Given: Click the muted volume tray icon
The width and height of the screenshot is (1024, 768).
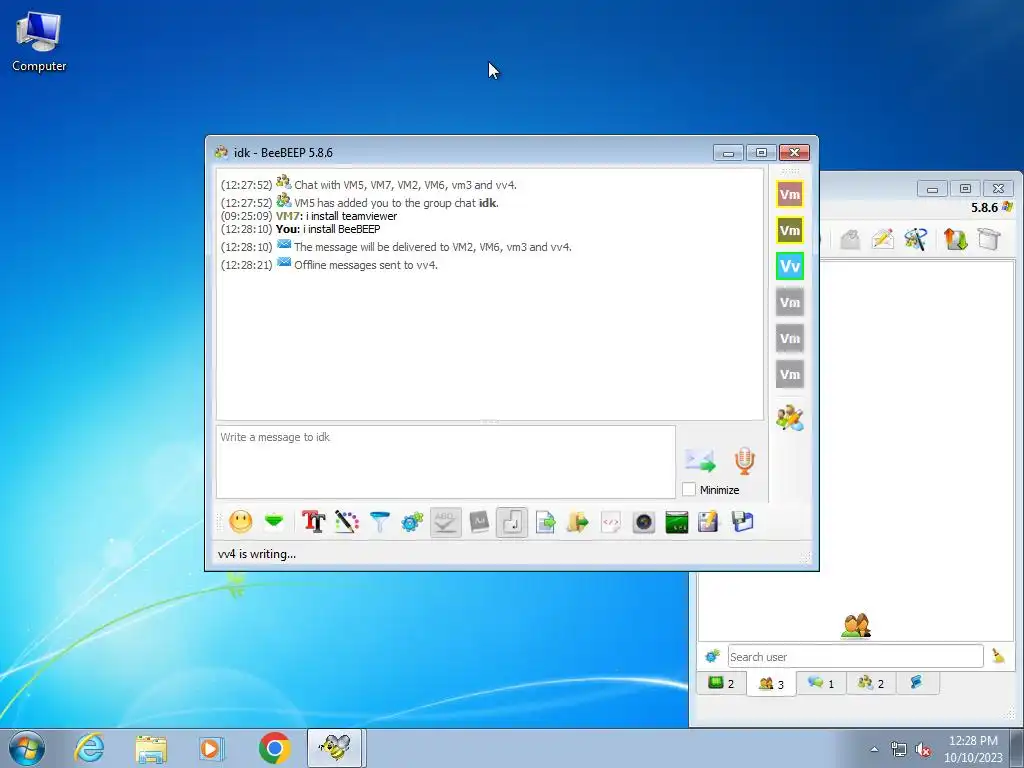Looking at the screenshot, I should coord(923,750).
